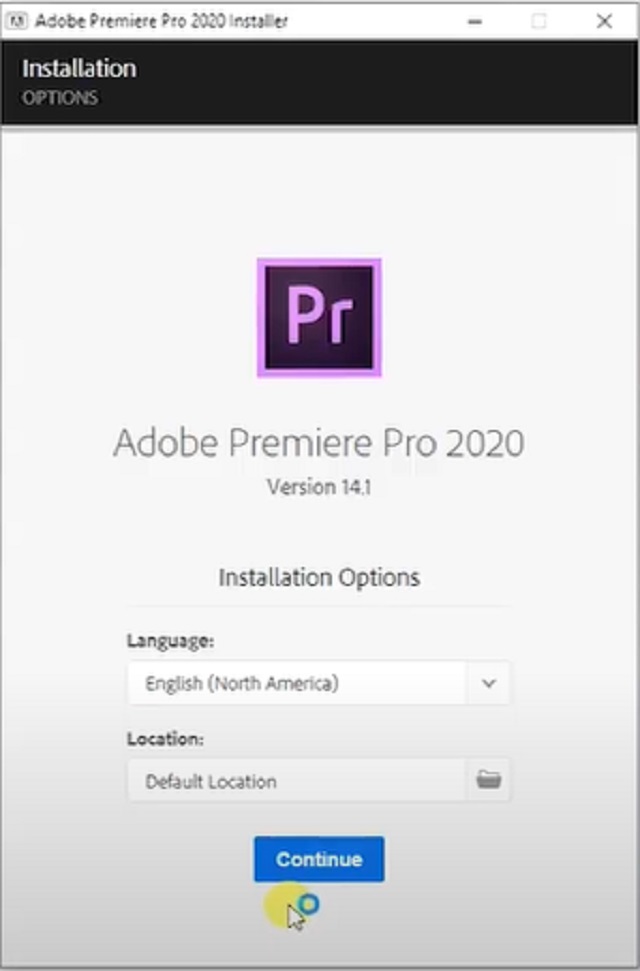Click Continue to proceed with installation

coord(318,858)
